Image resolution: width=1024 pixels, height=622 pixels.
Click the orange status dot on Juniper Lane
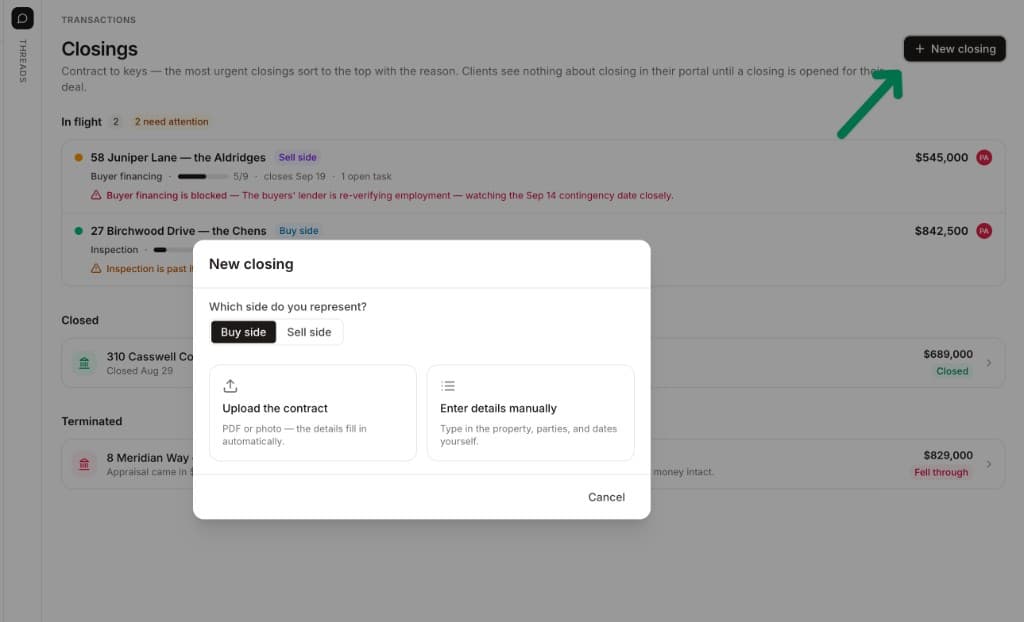pyautogui.click(x=78, y=157)
